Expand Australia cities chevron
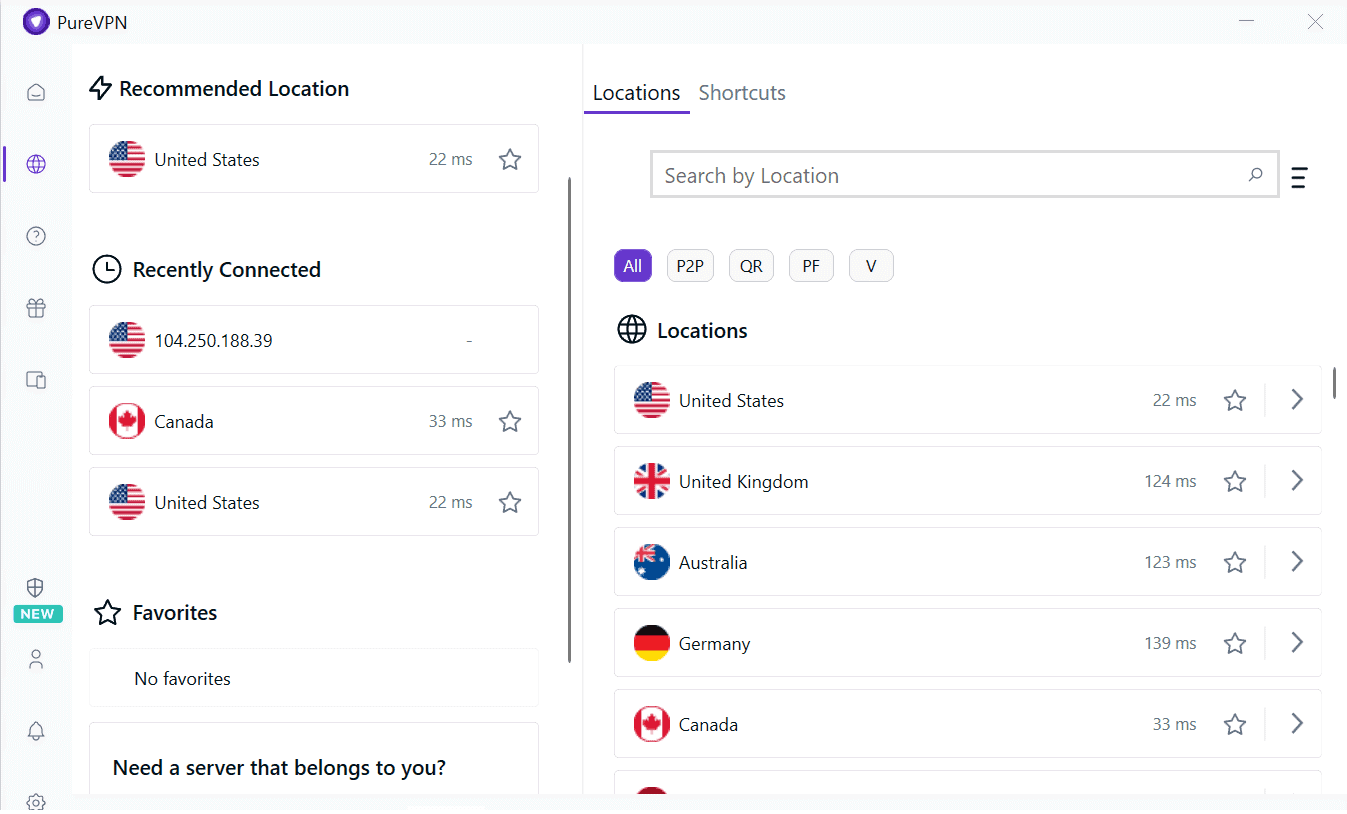The height and width of the screenshot is (814, 1347). pyautogui.click(x=1297, y=561)
